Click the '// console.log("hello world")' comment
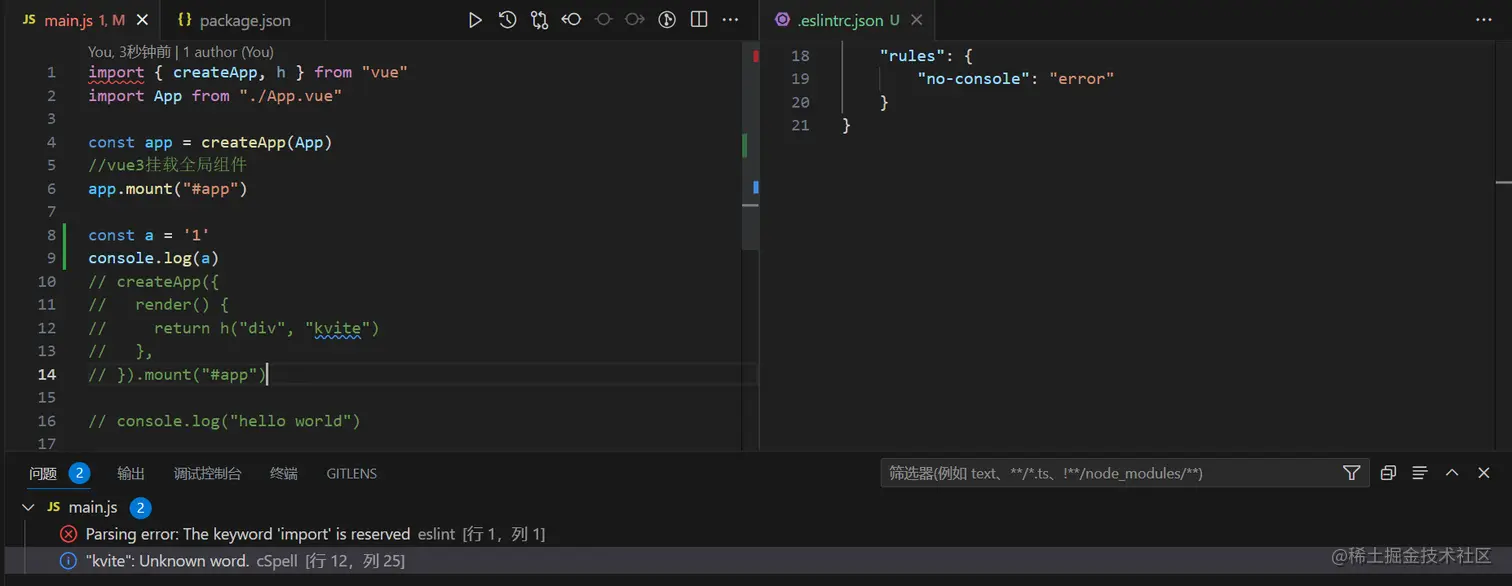This screenshot has height=586, width=1512. pyautogui.click(x=224, y=421)
